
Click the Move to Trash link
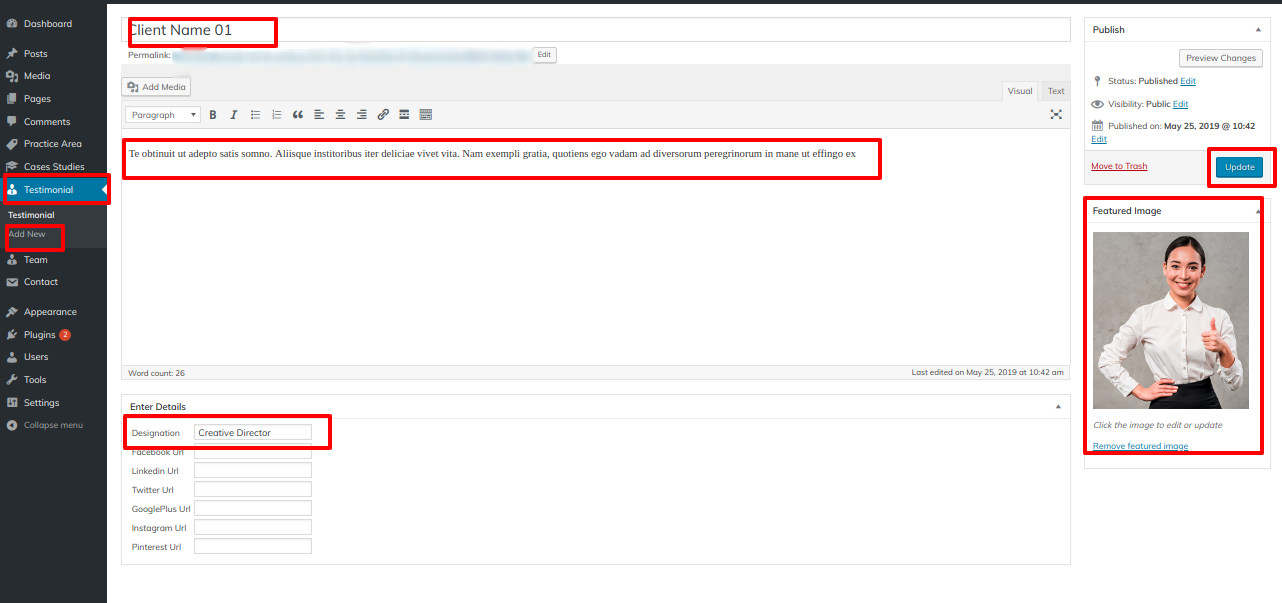pos(1119,166)
